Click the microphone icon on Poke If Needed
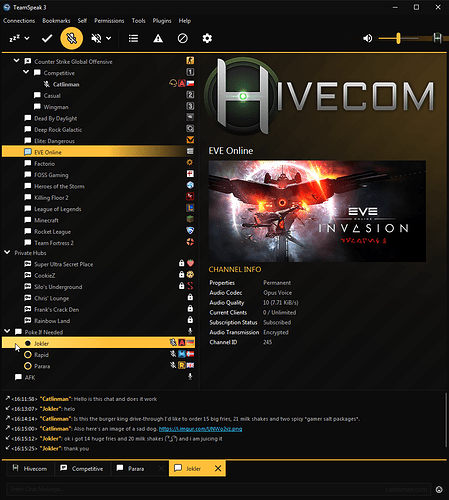 pos(190,331)
